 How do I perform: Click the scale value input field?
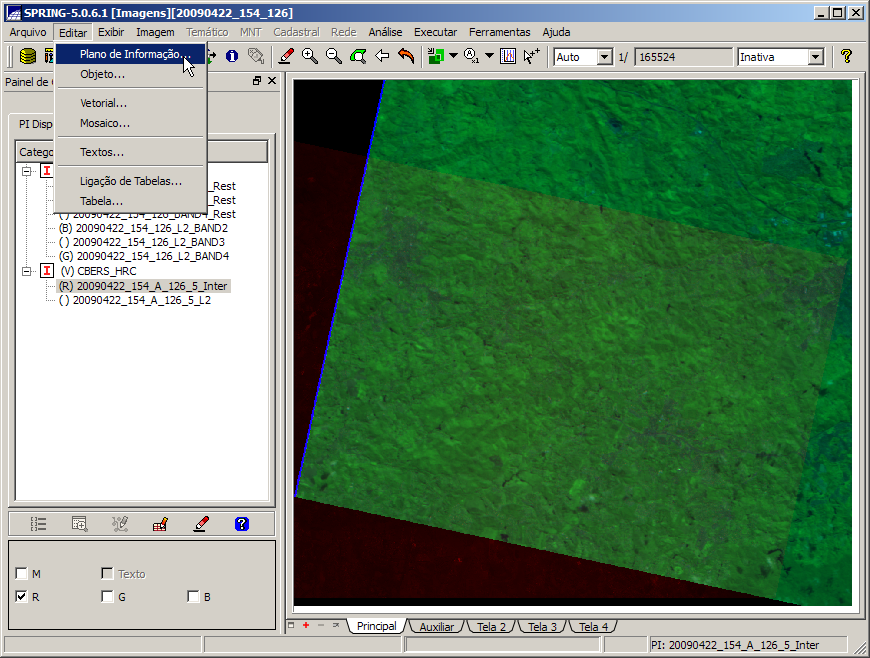click(682, 57)
